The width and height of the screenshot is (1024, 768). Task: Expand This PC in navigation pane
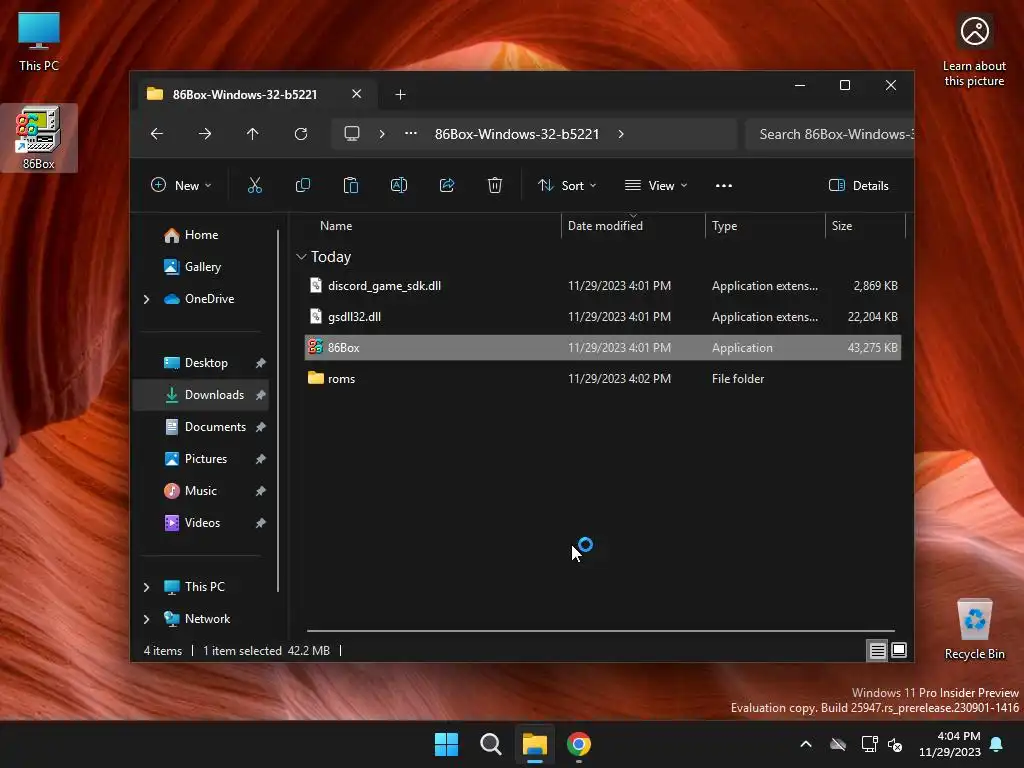click(146, 587)
